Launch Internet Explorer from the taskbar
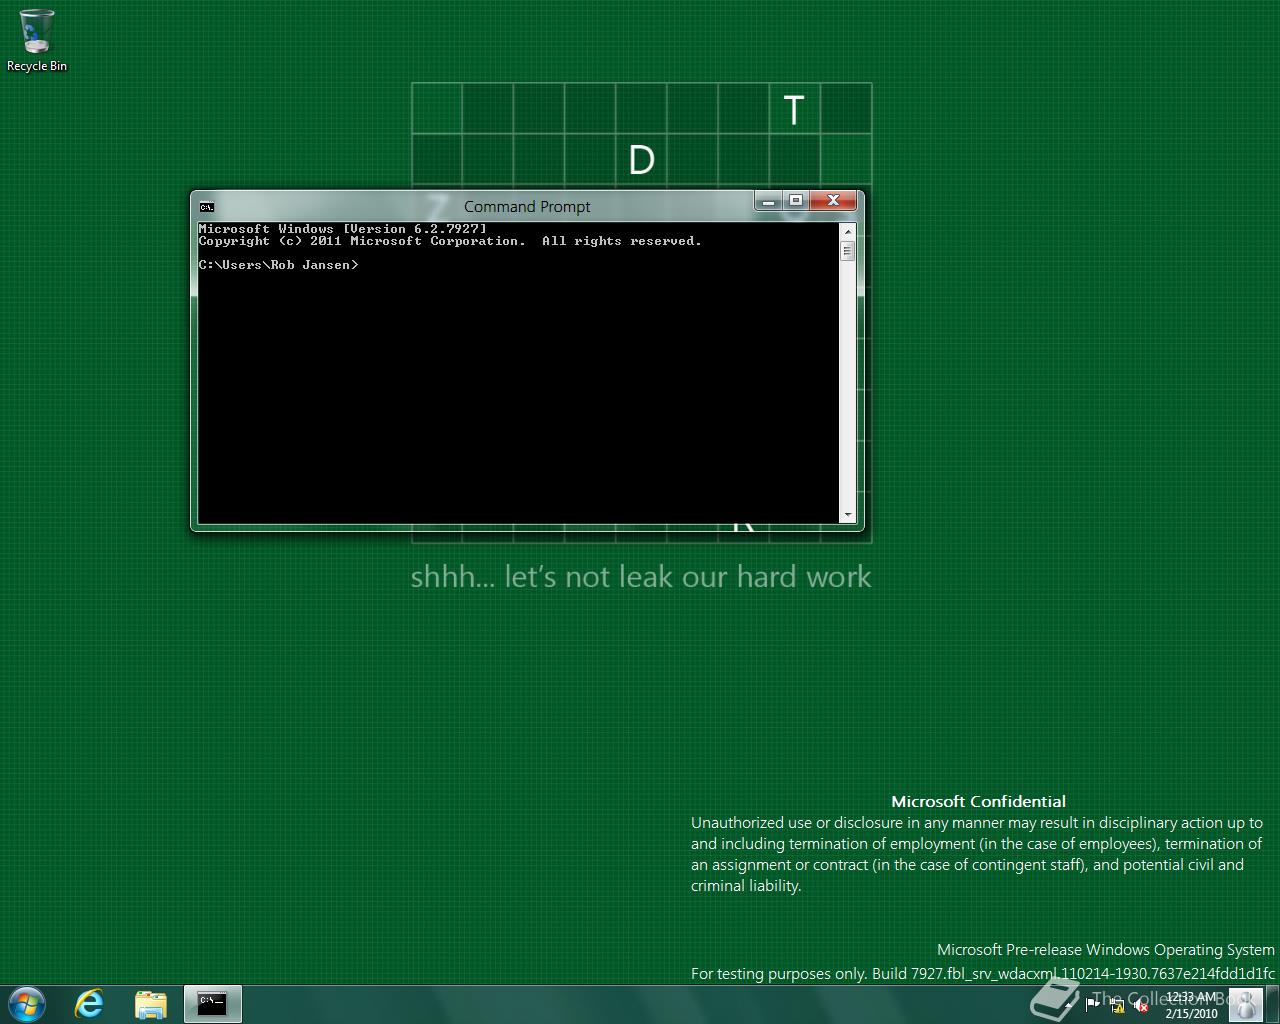 click(x=89, y=1004)
